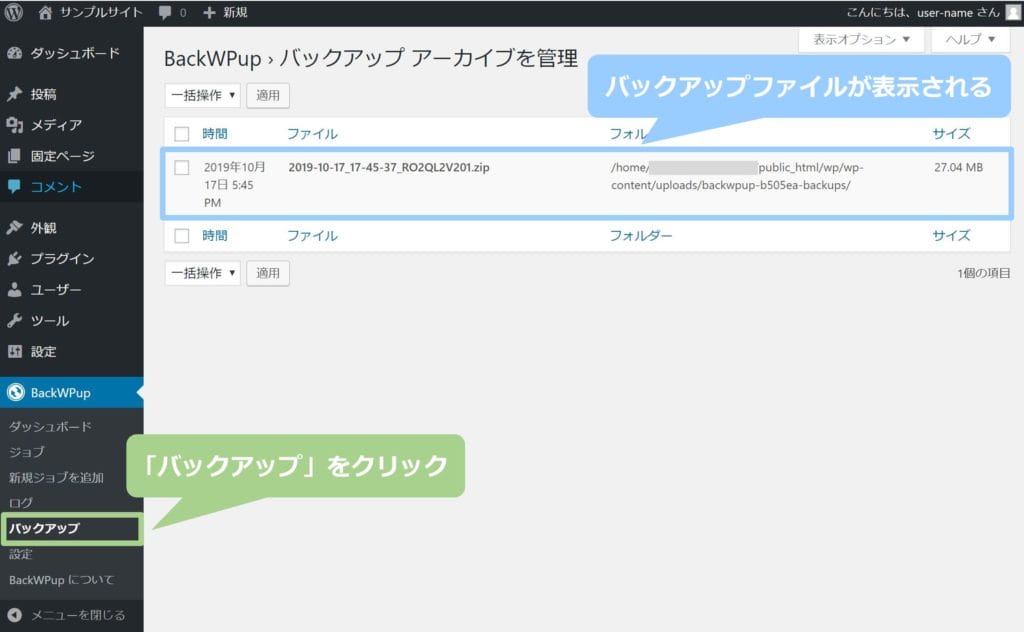Sort by the サイズ column header
The image size is (1024, 632).
[x=951, y=134]
